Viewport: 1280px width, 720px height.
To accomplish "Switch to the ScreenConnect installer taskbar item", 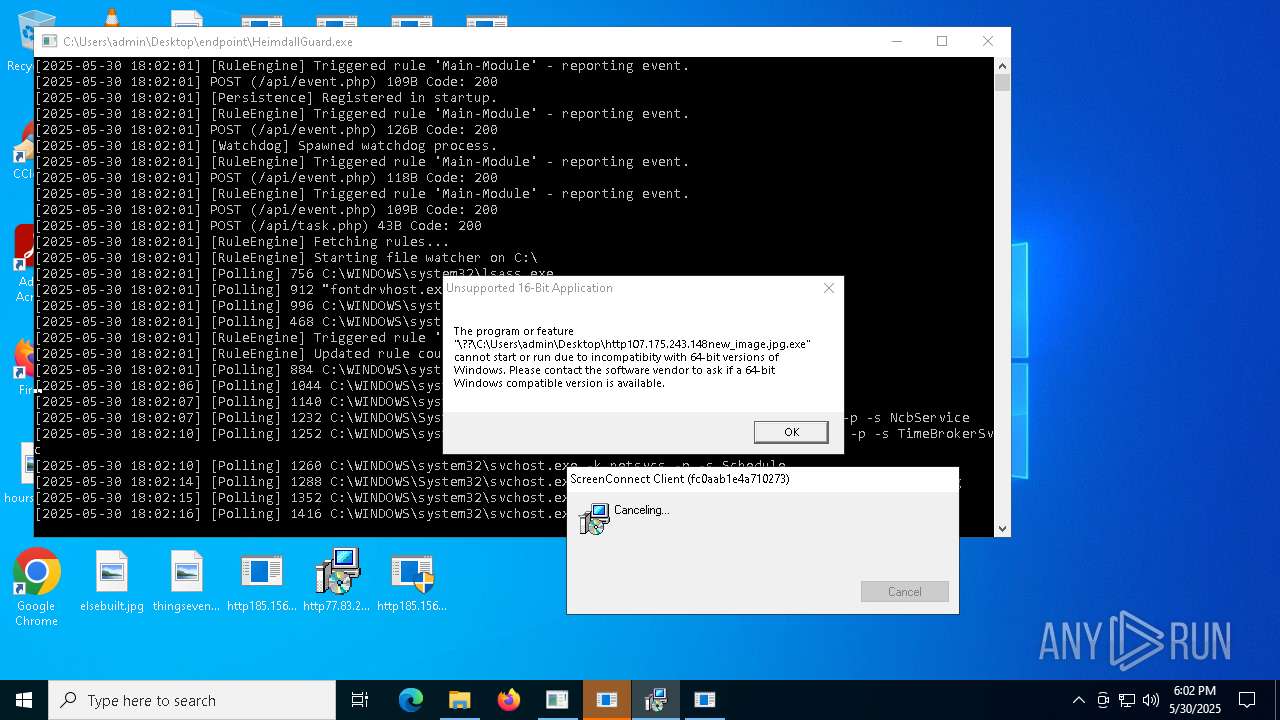I will click(656, 700).
